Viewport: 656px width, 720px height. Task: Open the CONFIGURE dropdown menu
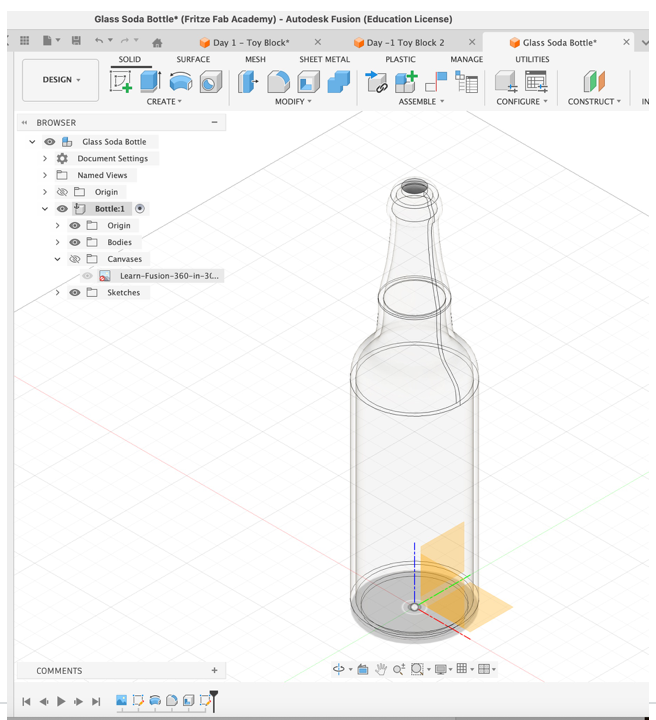[x=522, y=101]
